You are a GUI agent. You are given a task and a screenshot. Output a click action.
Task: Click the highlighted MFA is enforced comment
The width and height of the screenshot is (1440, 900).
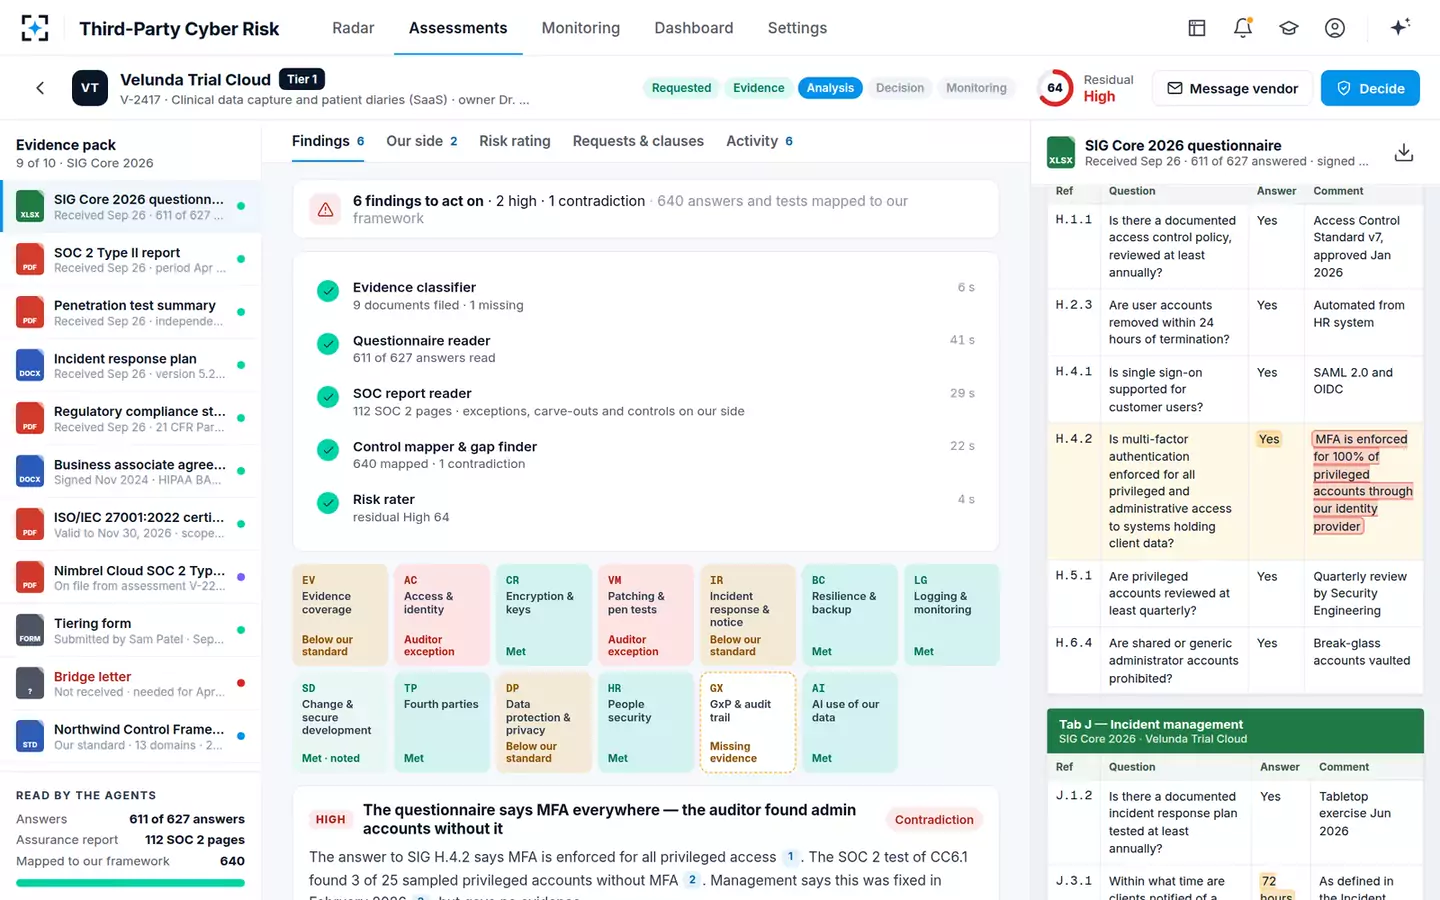[1362, 483]
